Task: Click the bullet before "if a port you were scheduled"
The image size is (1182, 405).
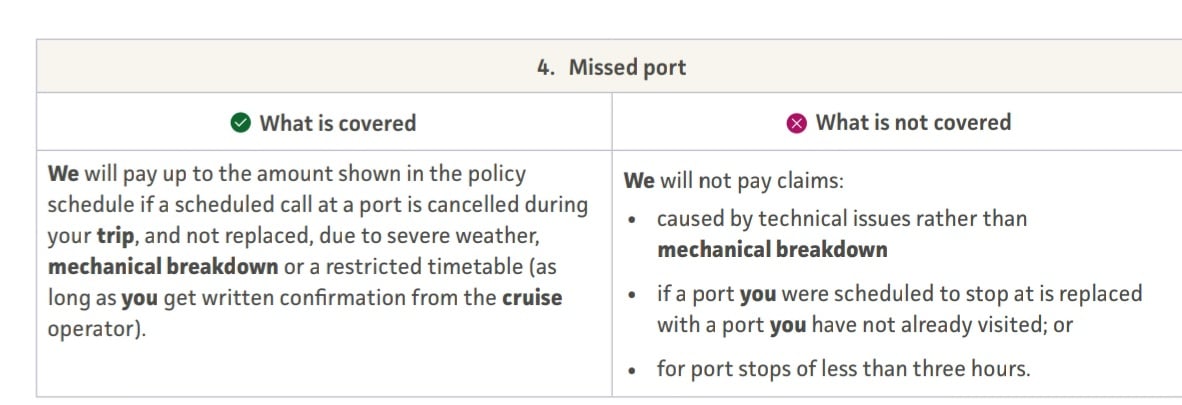Action: (x=634, y=296)
